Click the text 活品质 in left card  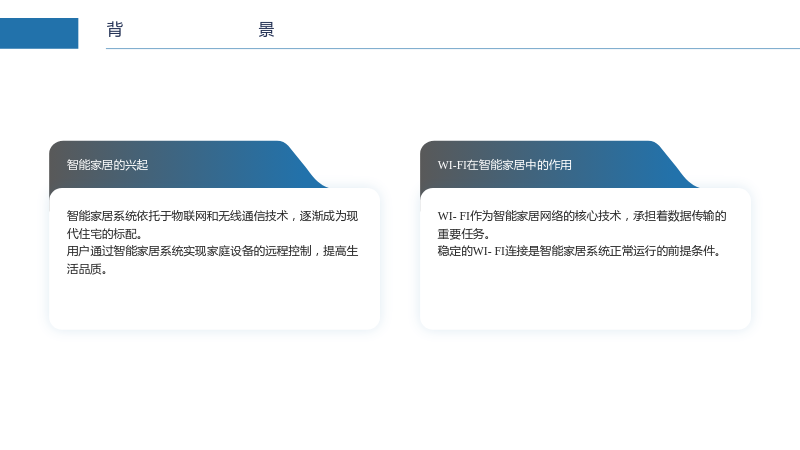pos(87,269)
